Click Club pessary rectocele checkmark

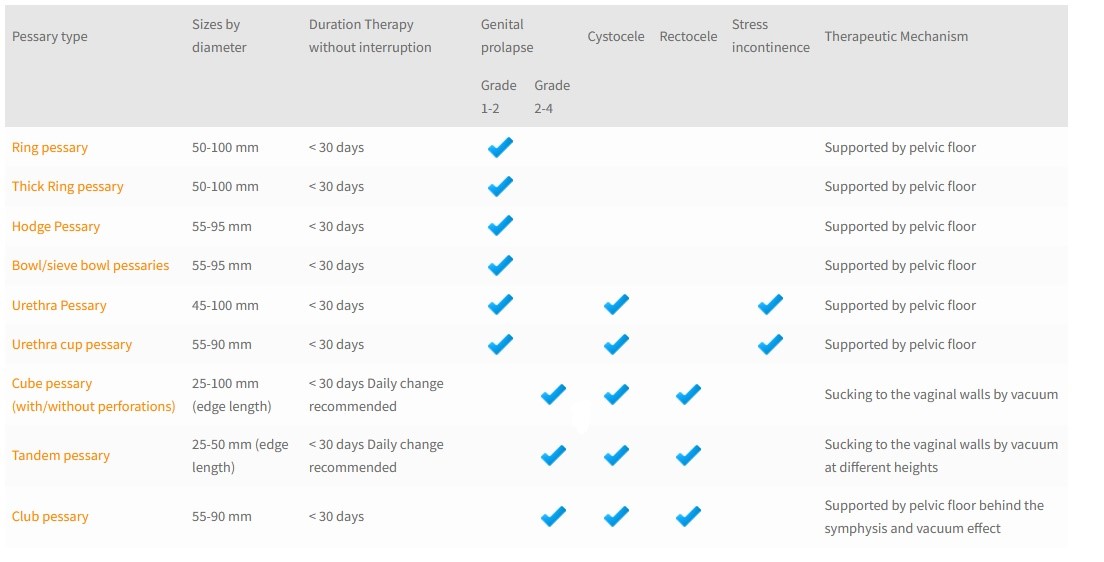click(688, 517)
